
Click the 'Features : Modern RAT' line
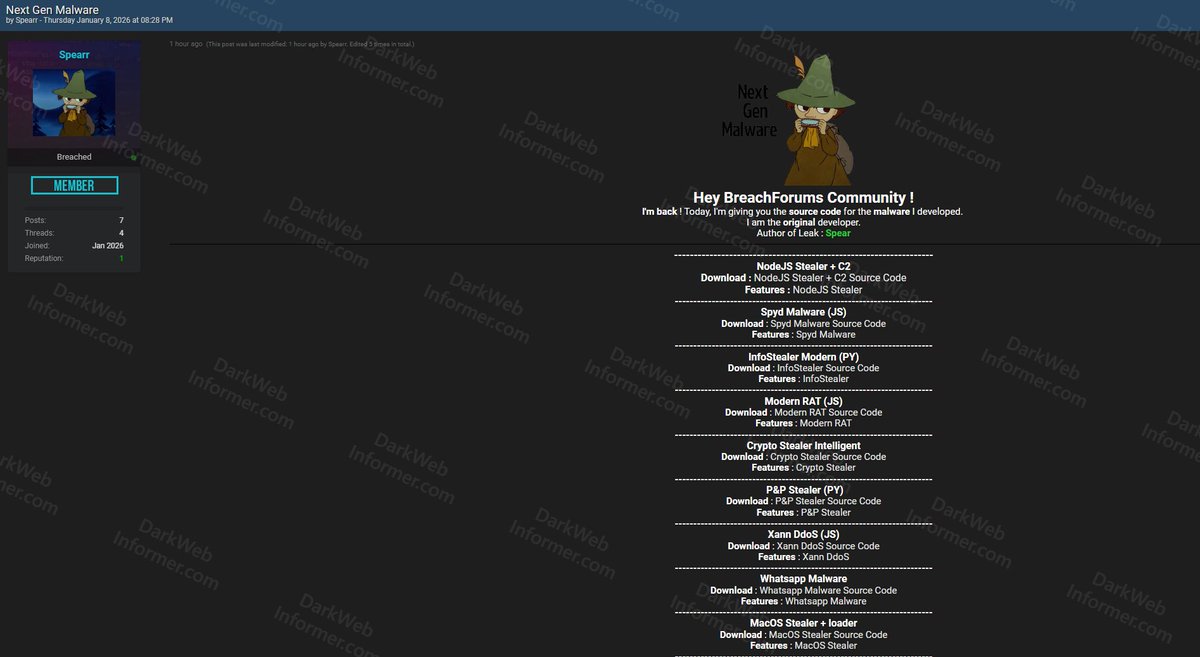pos(803,424)
